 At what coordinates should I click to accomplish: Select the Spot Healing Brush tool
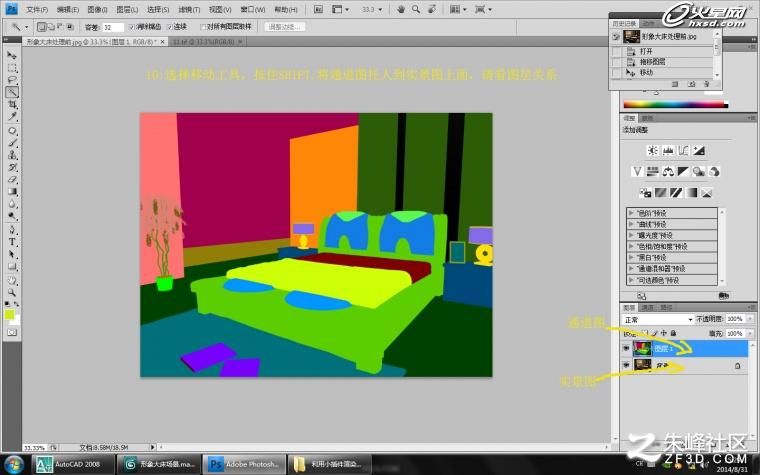tap(12, 131)
